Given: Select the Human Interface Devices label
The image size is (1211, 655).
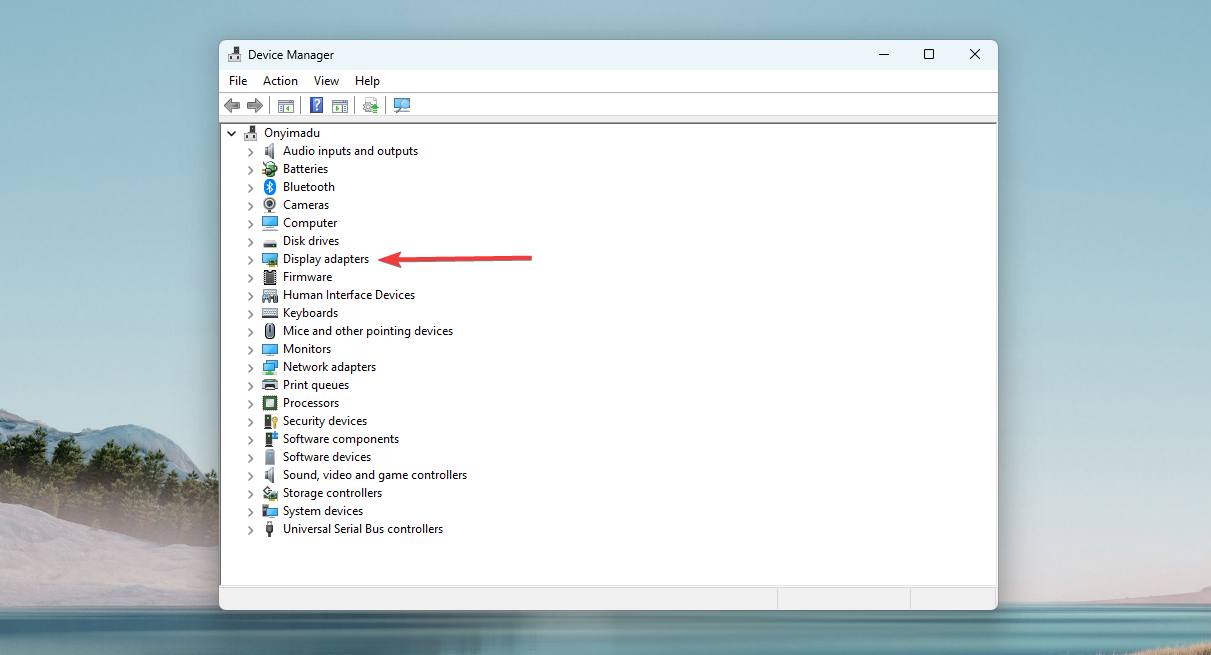Looking at the screenshot, I should [349, 295].
